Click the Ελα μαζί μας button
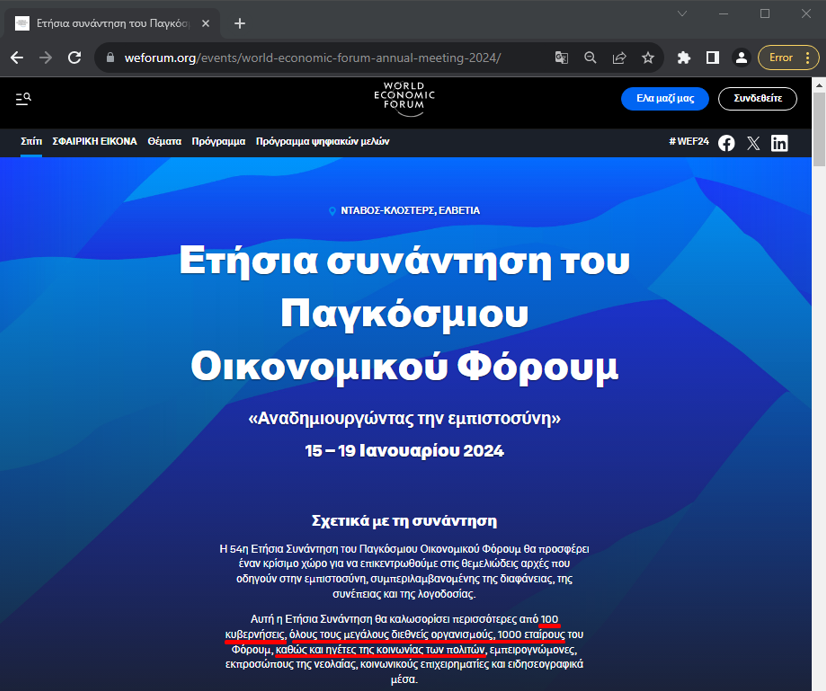Screen dimensions: 826x691 coord(665,98)
